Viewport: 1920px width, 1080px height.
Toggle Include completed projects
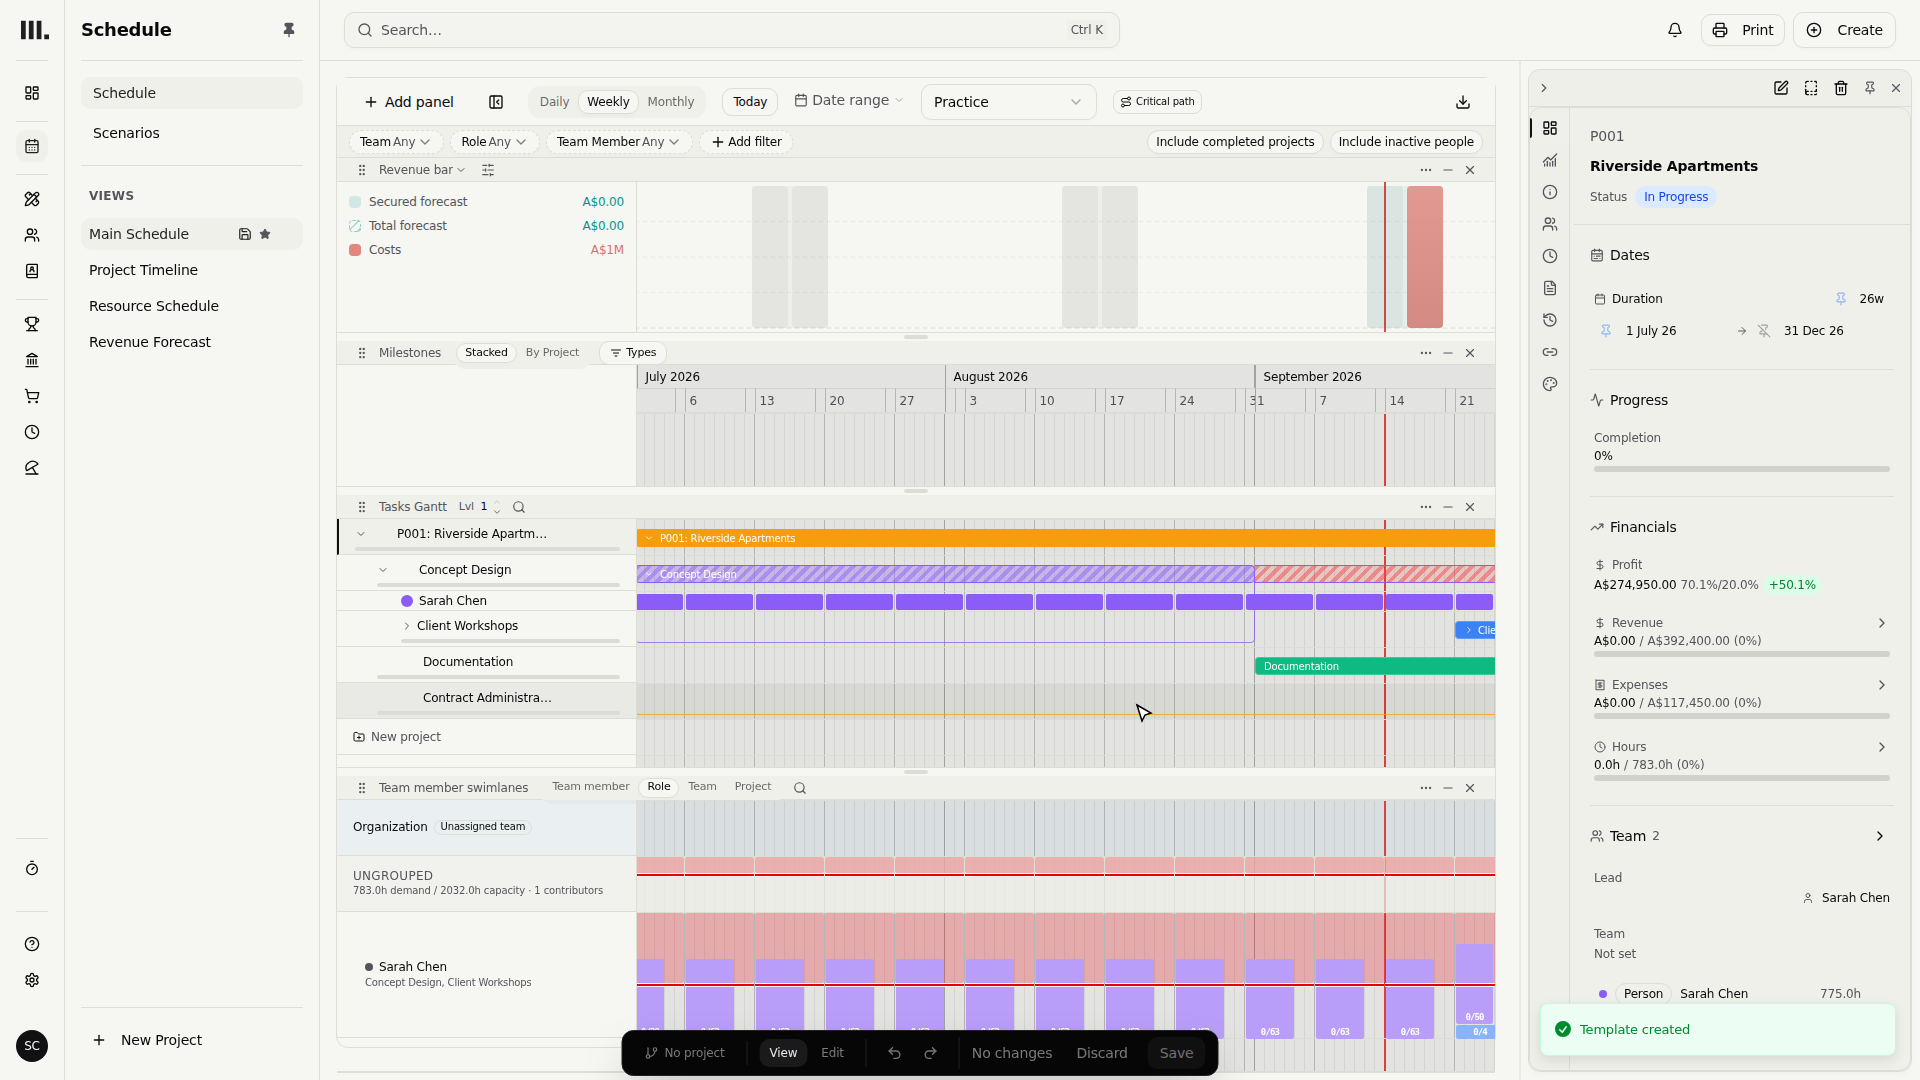point(1235,142)
